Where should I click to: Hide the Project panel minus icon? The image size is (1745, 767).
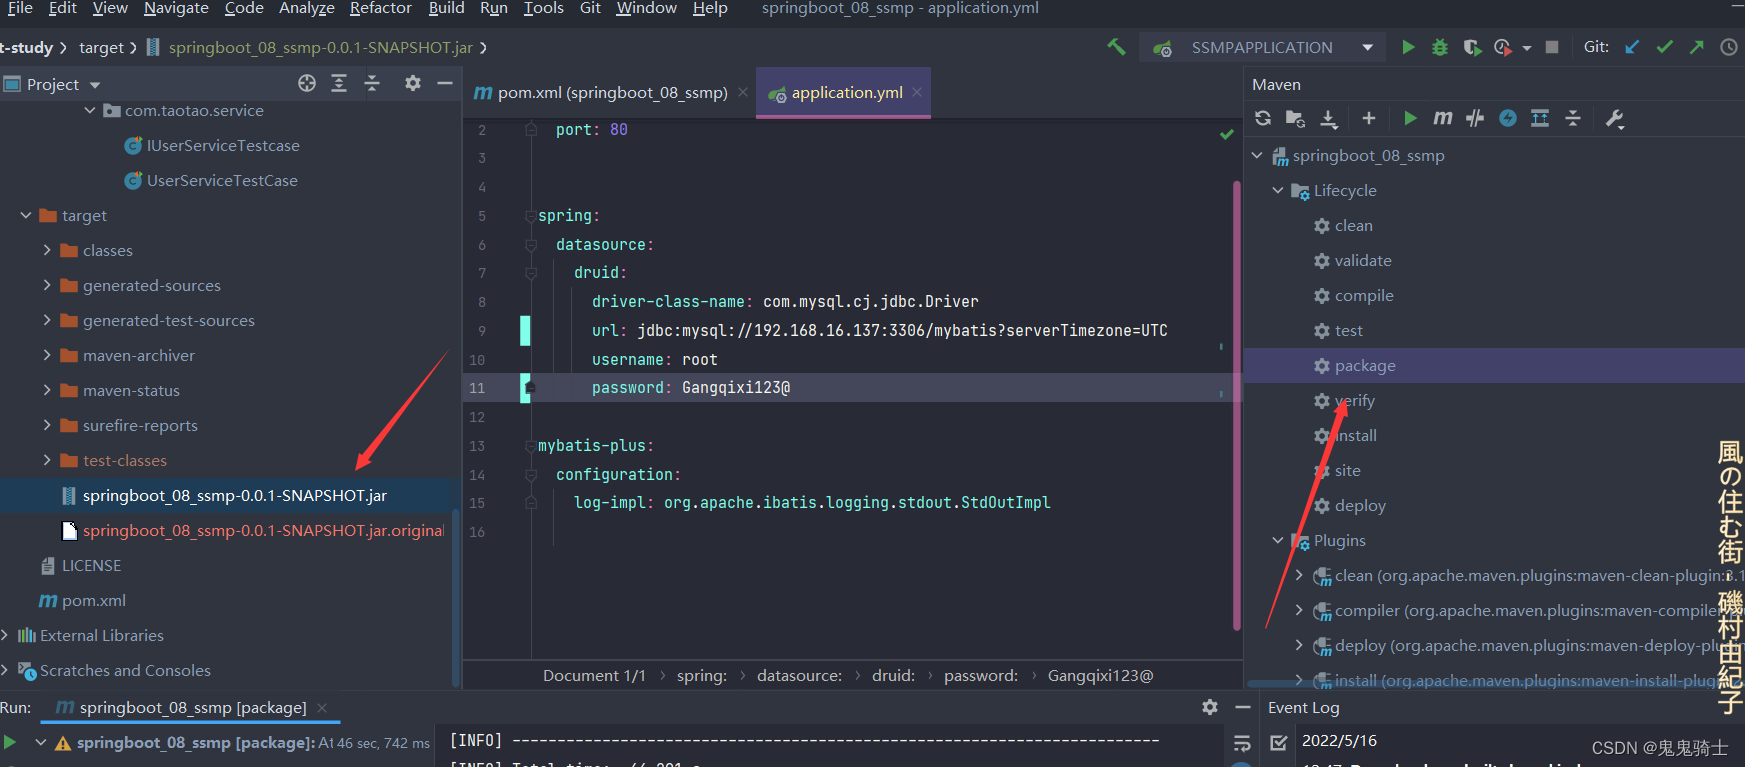coord(445,84)
